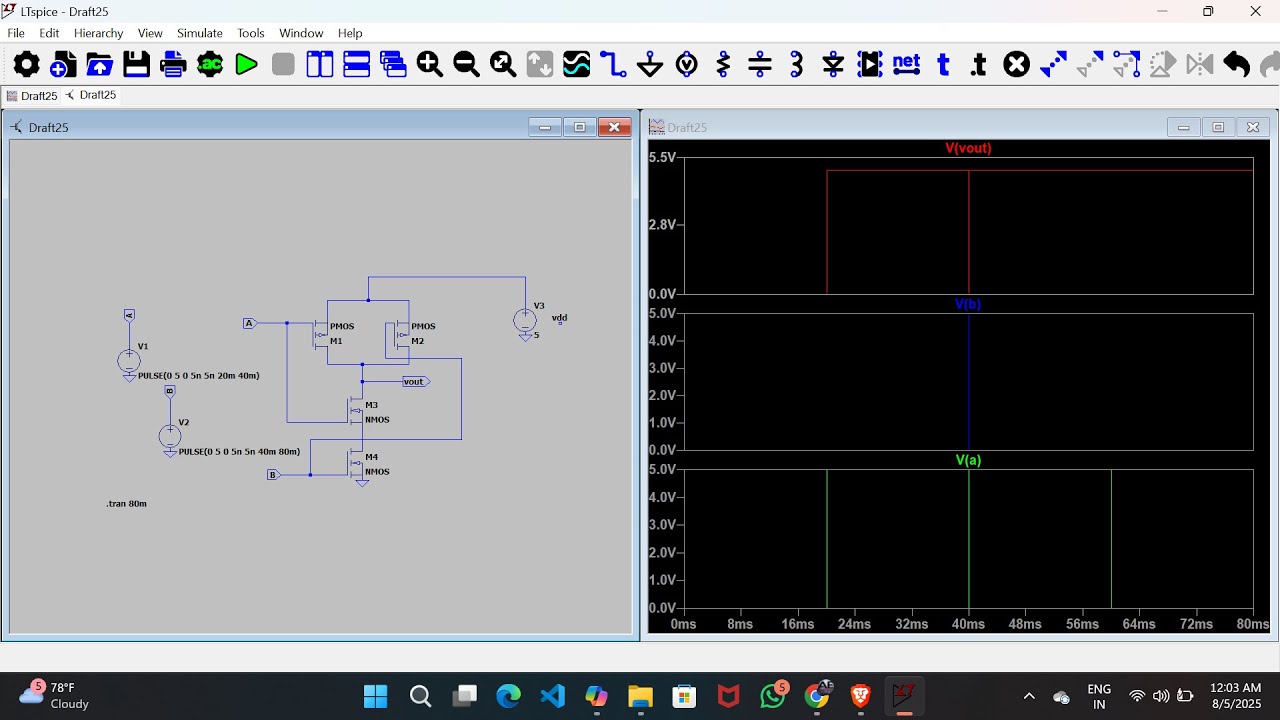Click the grayed Rotate icon
This screenshot has height=720, width=1280.
click(x=1163, y=65)
